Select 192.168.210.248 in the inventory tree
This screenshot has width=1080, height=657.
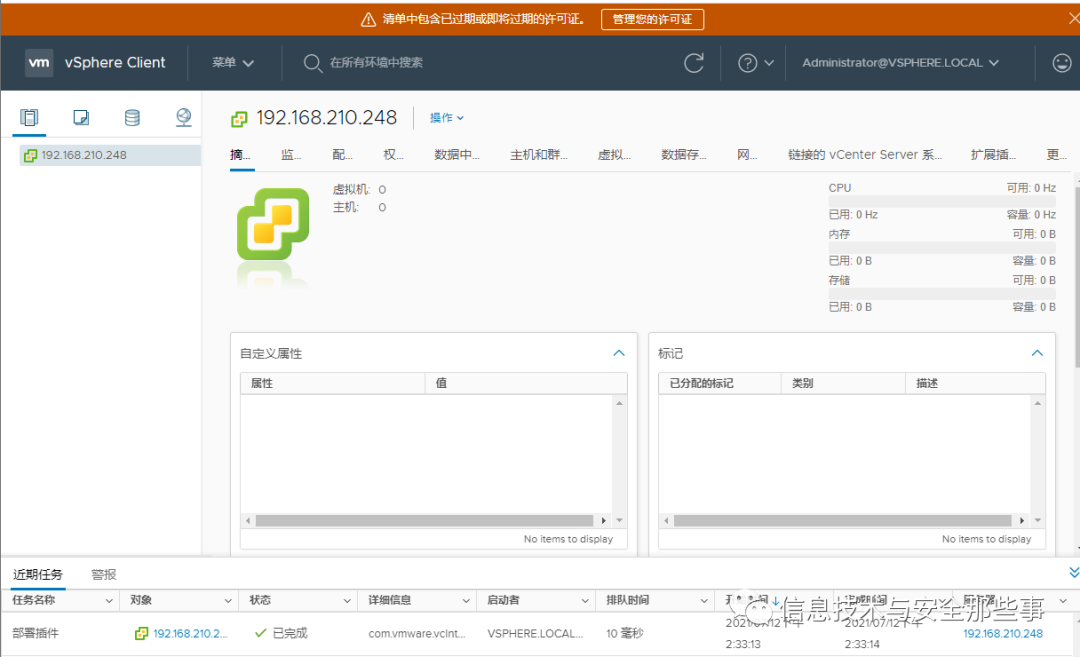pyautogui.click(x=110, y=155)
